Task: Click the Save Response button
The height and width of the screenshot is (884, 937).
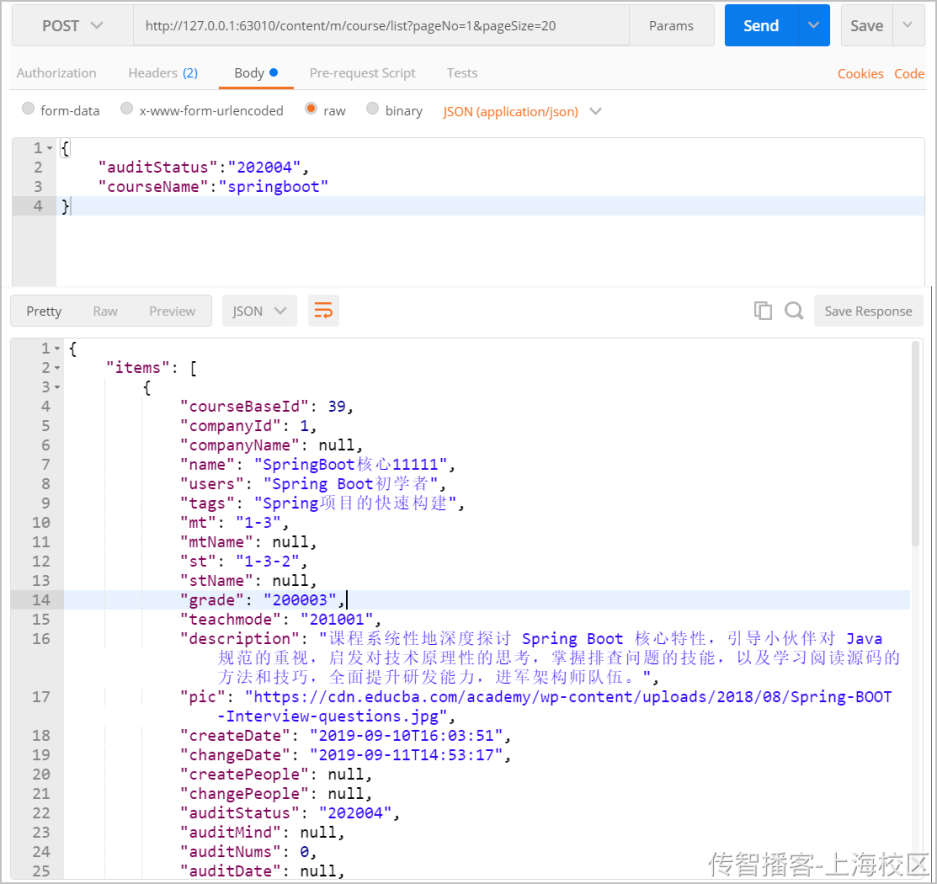Action: (868, 311)
